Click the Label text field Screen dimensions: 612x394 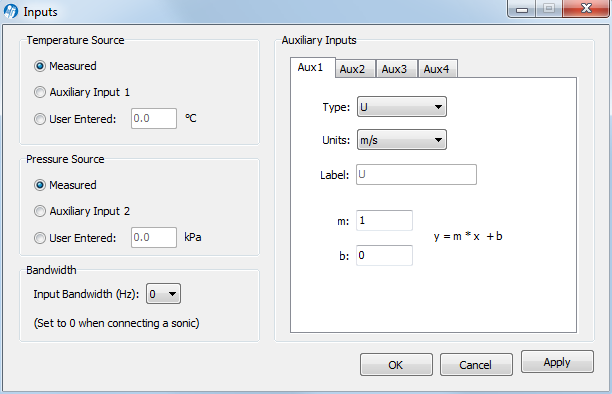click(x=416, y=175)
